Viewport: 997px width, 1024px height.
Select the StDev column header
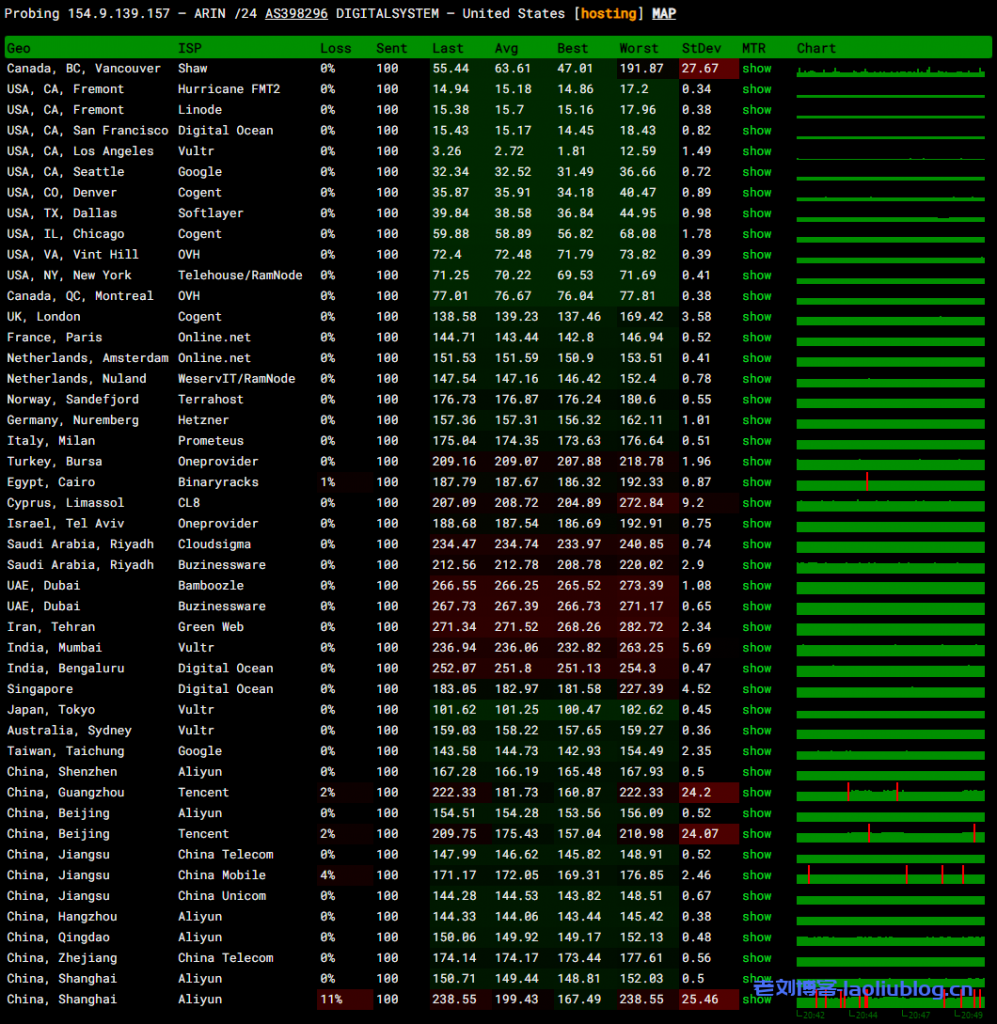[700, 48]
